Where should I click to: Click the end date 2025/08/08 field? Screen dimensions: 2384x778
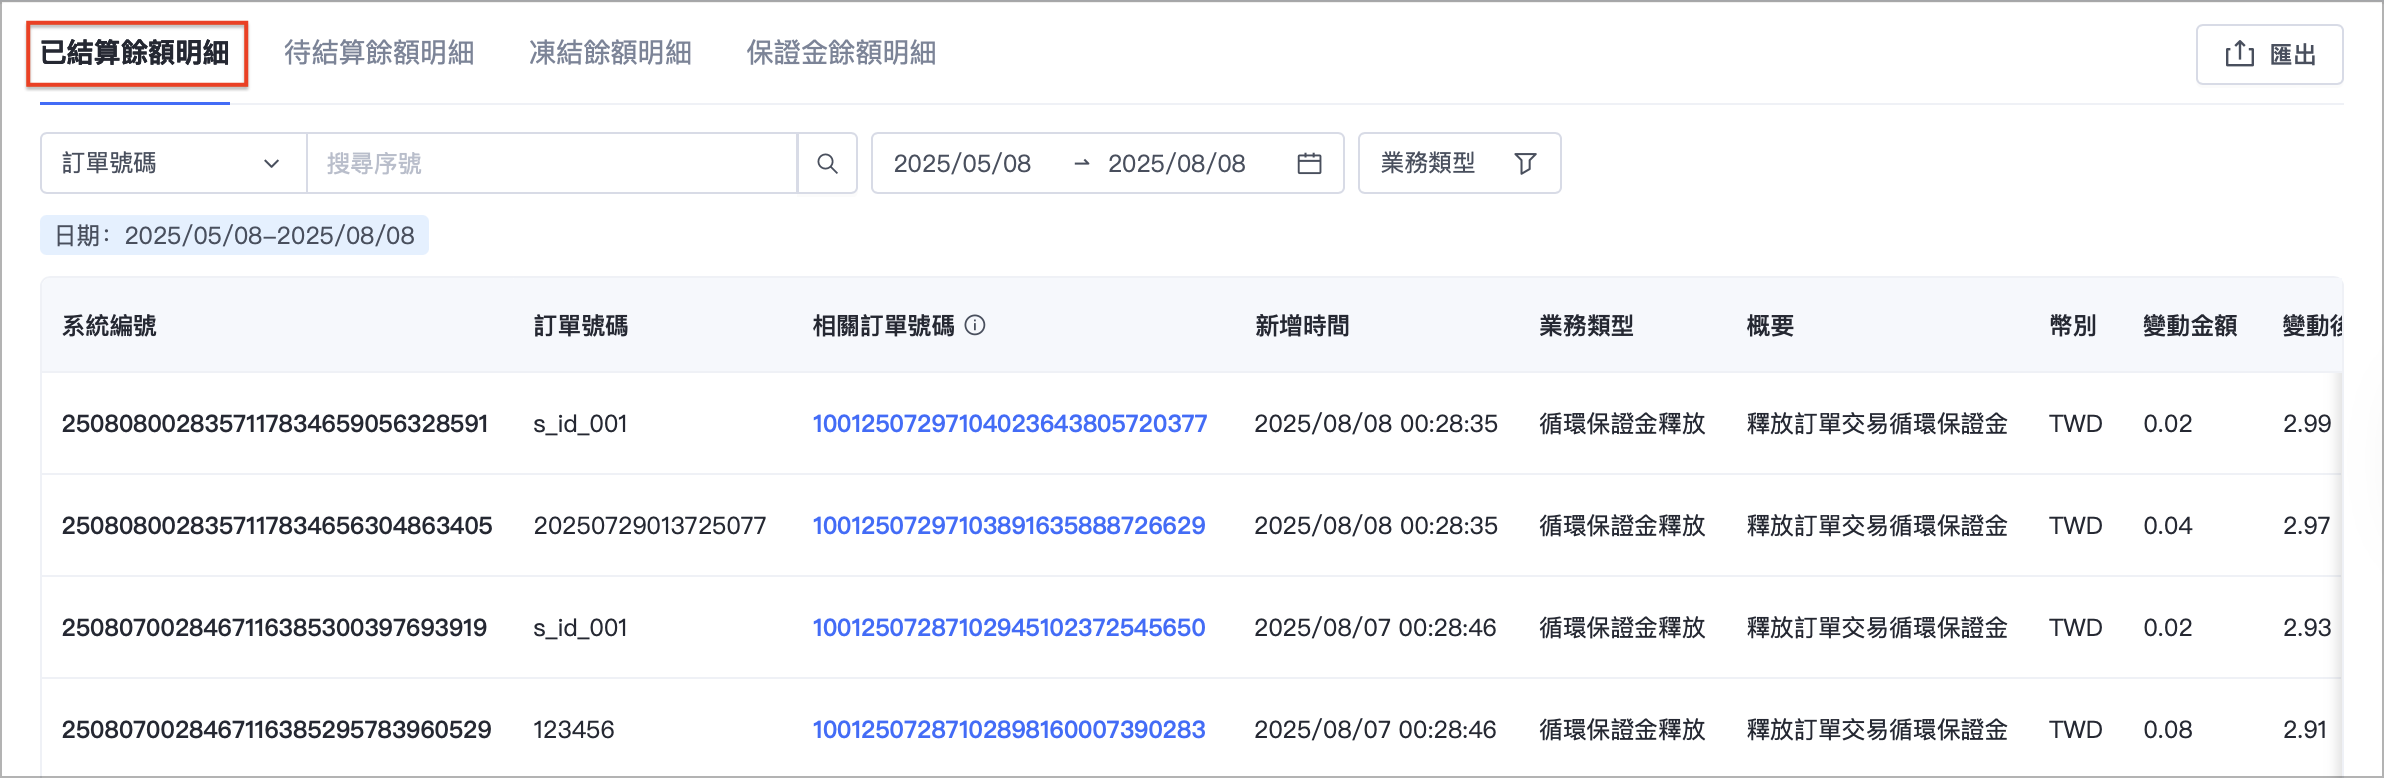coord(1177,163)
